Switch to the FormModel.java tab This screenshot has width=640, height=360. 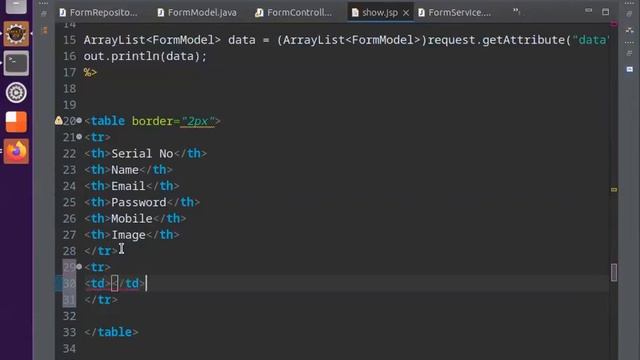197,13
